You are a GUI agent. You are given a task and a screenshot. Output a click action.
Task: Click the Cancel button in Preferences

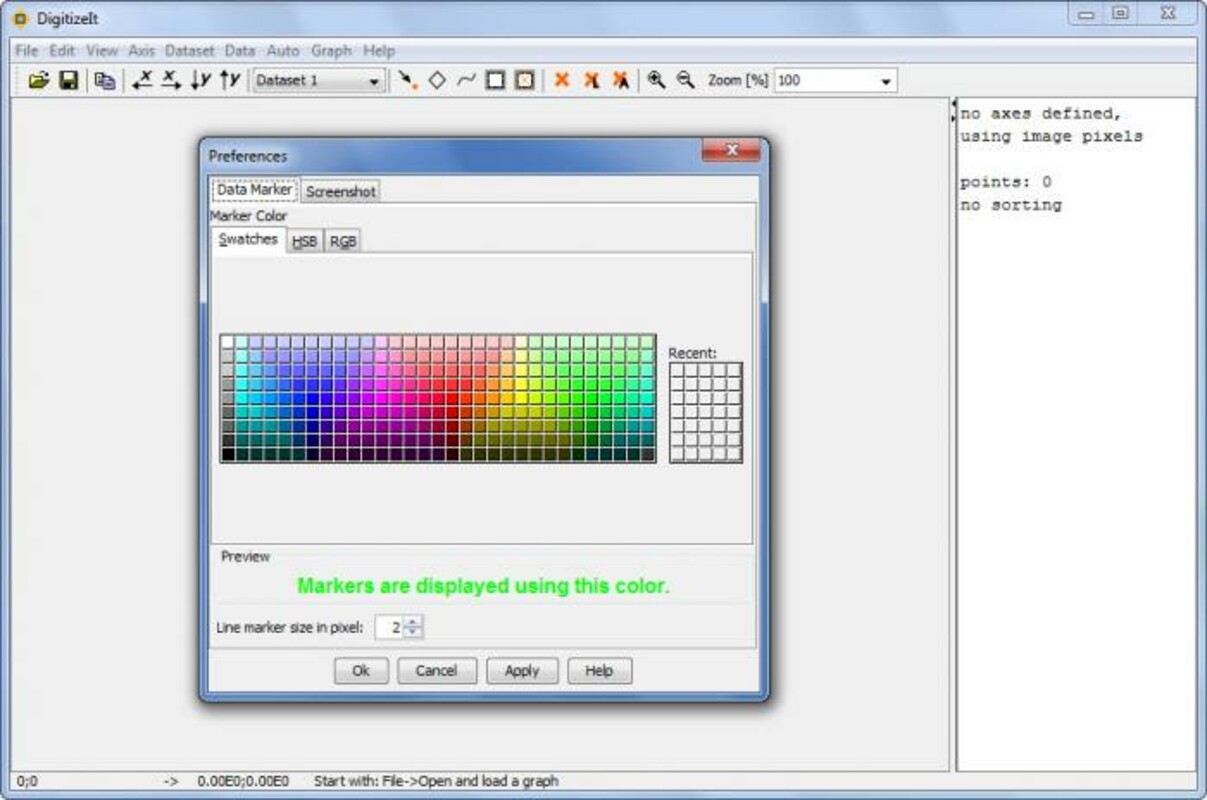pyautogui.click(x=436, y=671)
